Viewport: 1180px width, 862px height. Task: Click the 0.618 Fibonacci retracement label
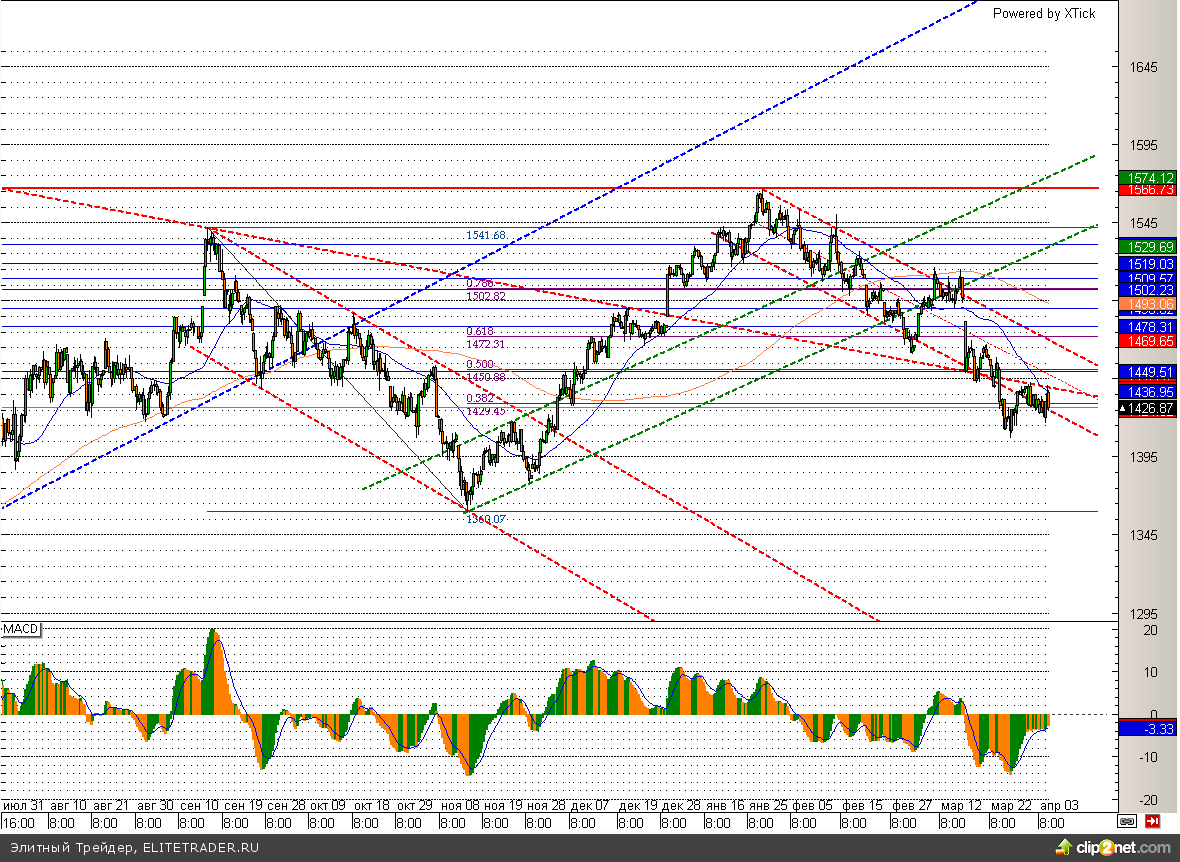(x=480, y=331)
